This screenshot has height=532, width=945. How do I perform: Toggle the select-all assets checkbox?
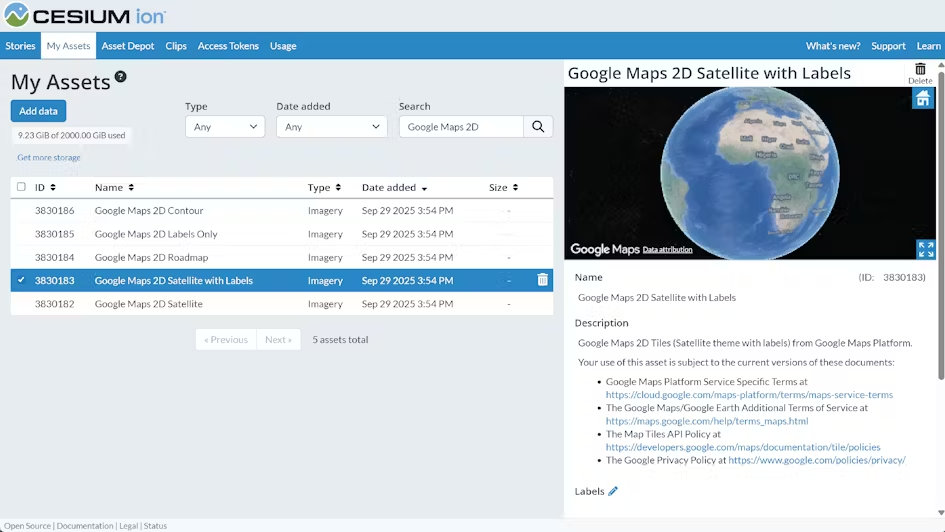click(x=21, y=187)
